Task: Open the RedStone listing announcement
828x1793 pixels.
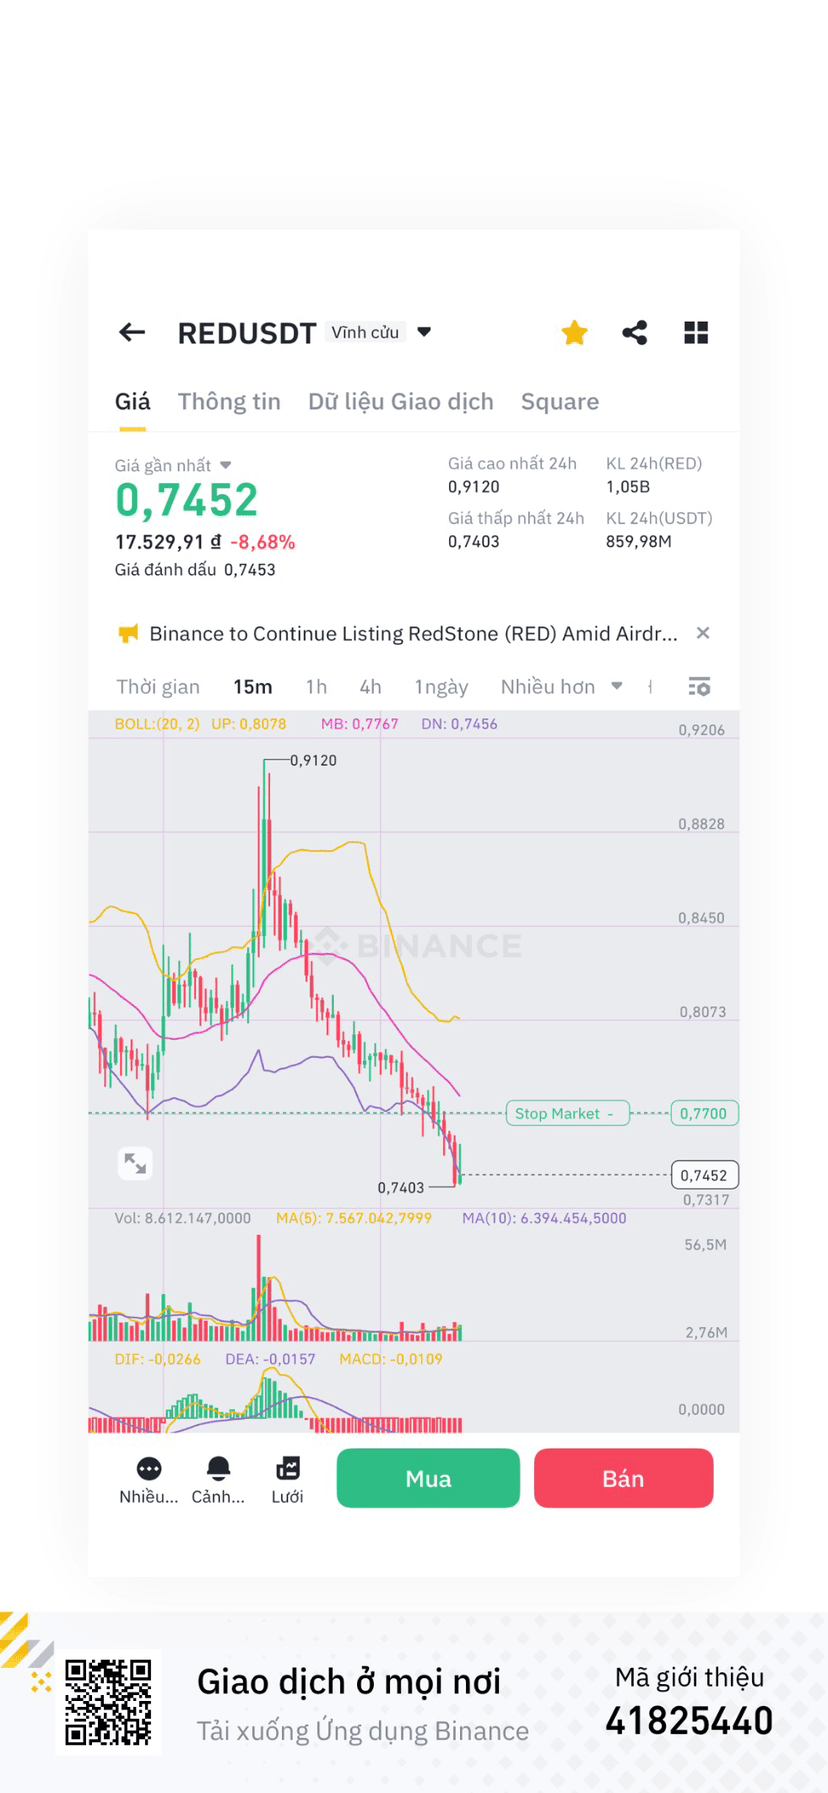Action: click(x=413, y=633)
